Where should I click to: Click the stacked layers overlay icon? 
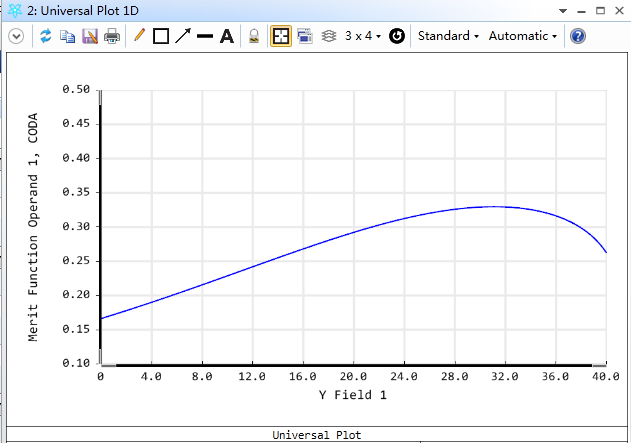329,36
